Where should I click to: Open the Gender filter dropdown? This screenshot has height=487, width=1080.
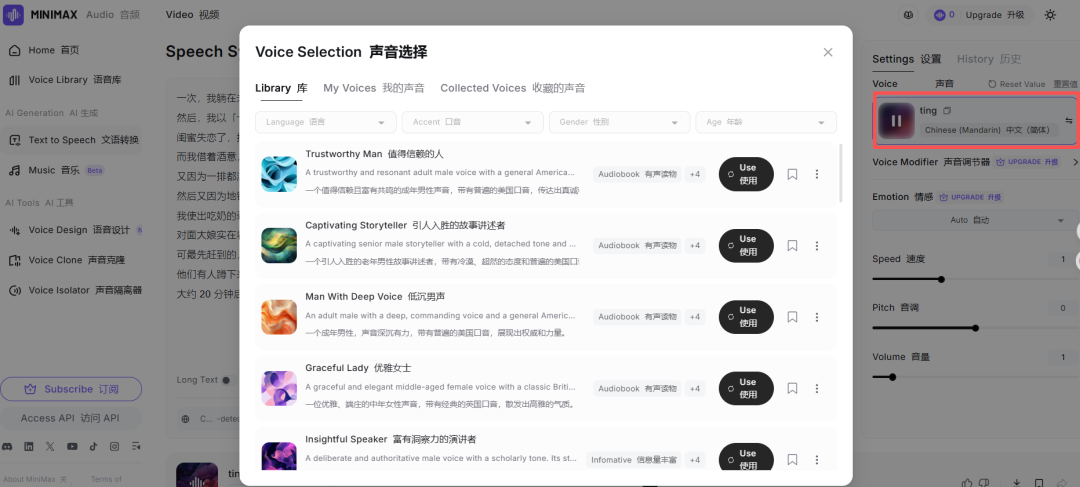click(619, 122)
